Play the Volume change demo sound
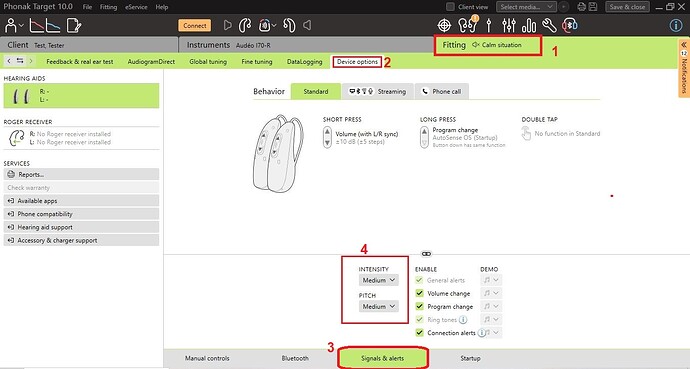 pyautogui.click(x=487, y=293)
